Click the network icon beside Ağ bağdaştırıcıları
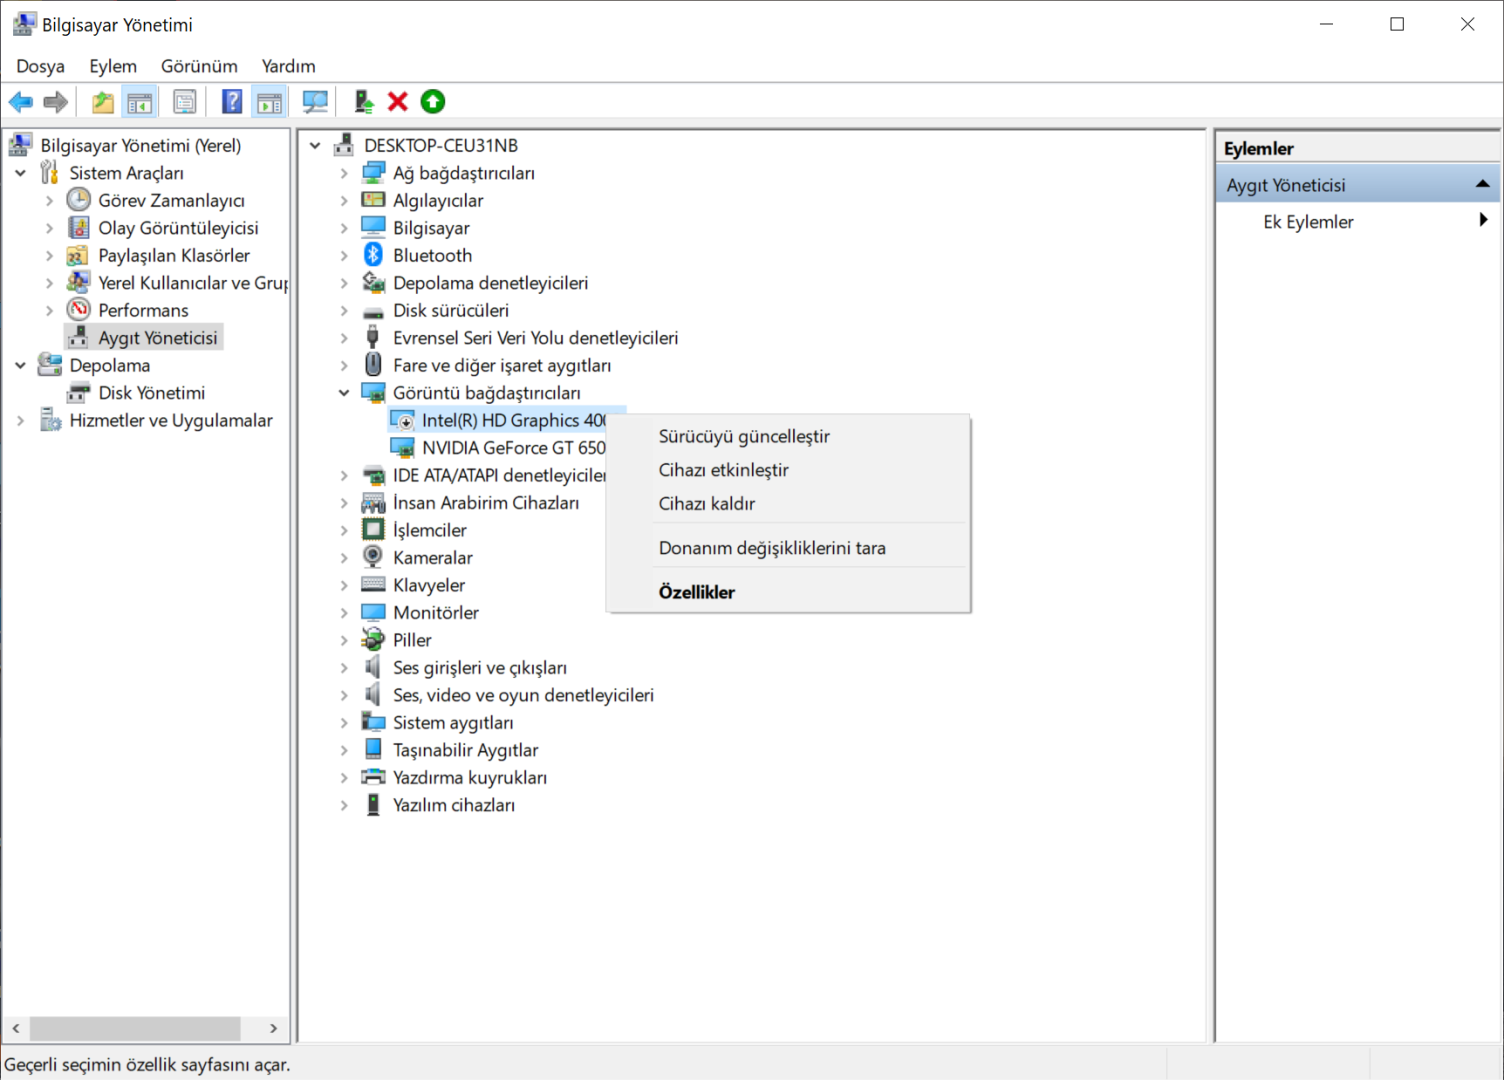This screenshot has height=1080, width=1504. [373, 173]
